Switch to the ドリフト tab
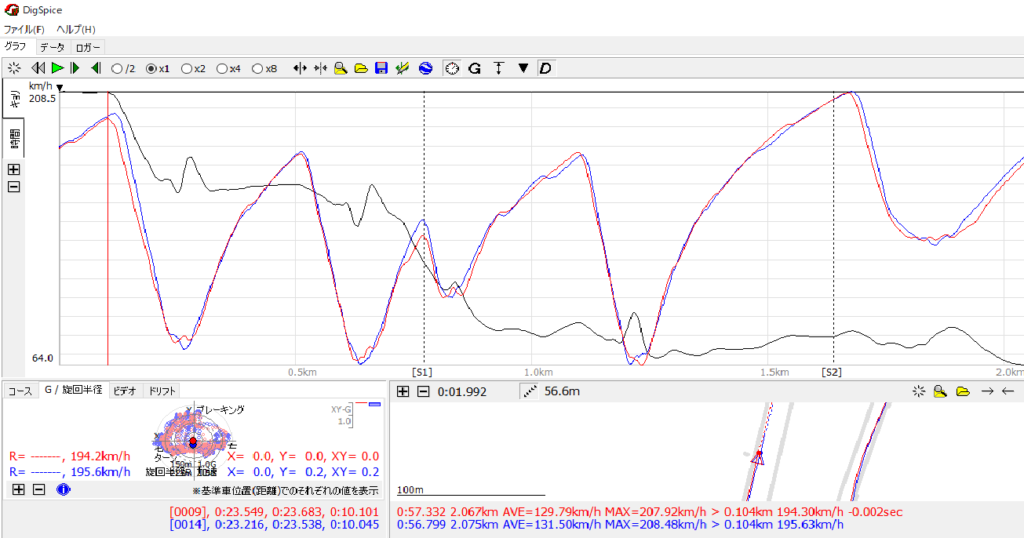The image size is (1024, 538). coord(163,391)
